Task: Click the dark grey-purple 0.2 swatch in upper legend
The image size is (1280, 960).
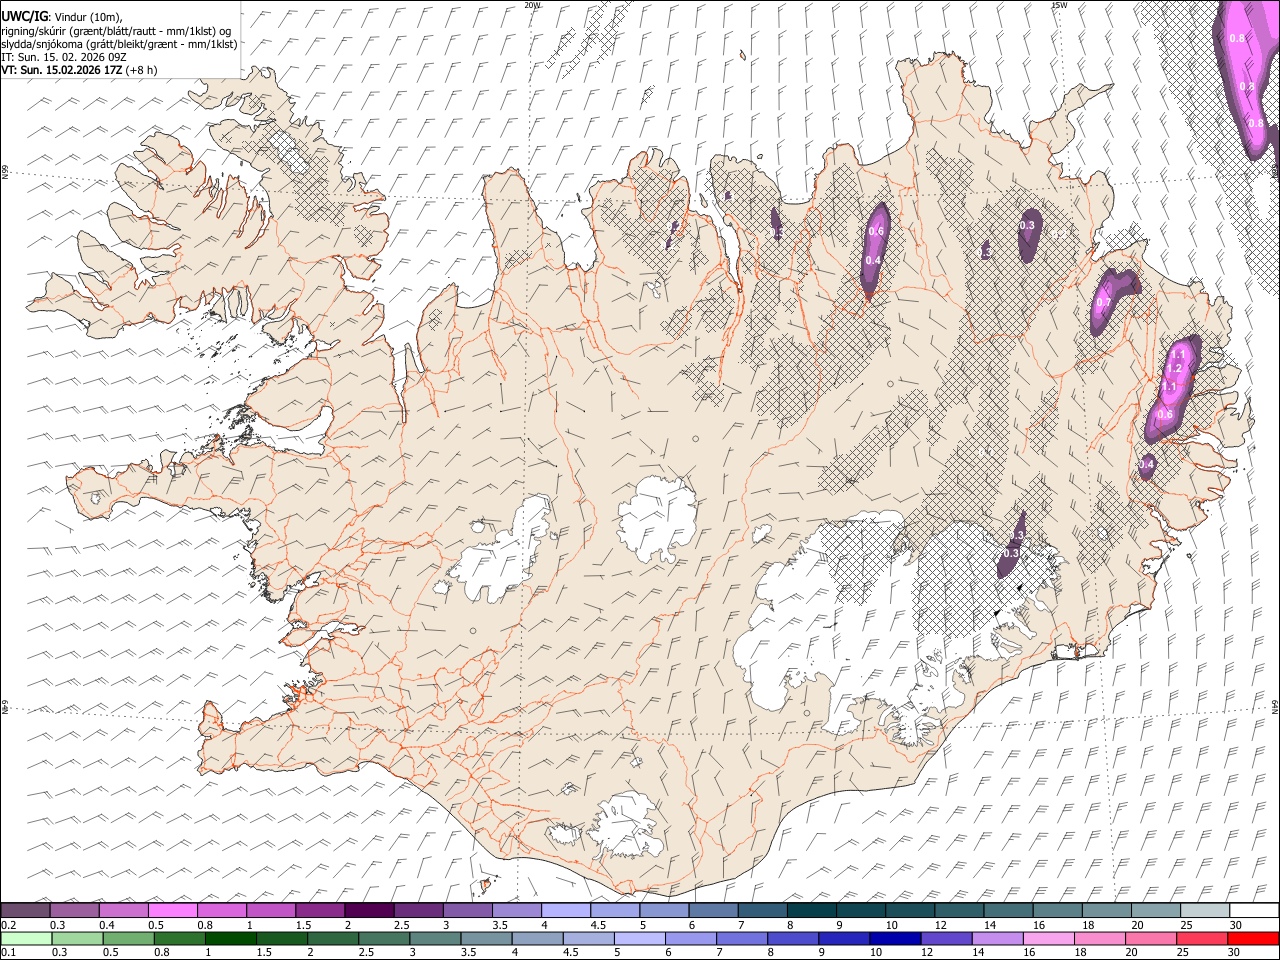Action: click(x=25, y=911)
